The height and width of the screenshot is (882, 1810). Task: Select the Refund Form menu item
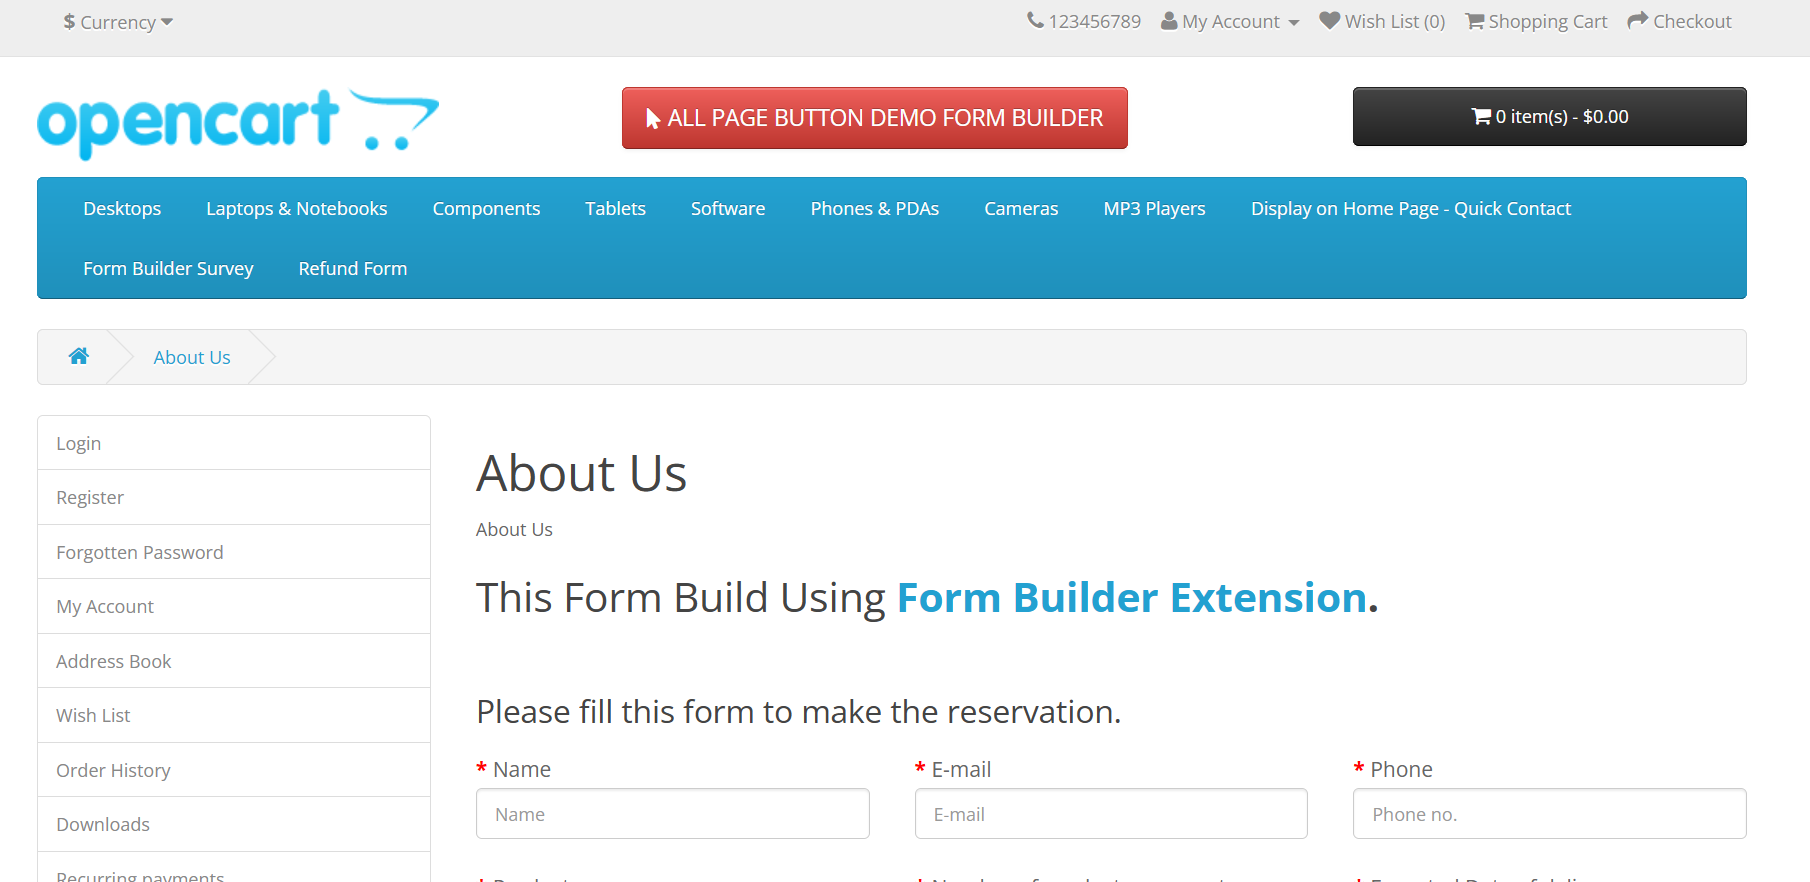coord(352,268)
